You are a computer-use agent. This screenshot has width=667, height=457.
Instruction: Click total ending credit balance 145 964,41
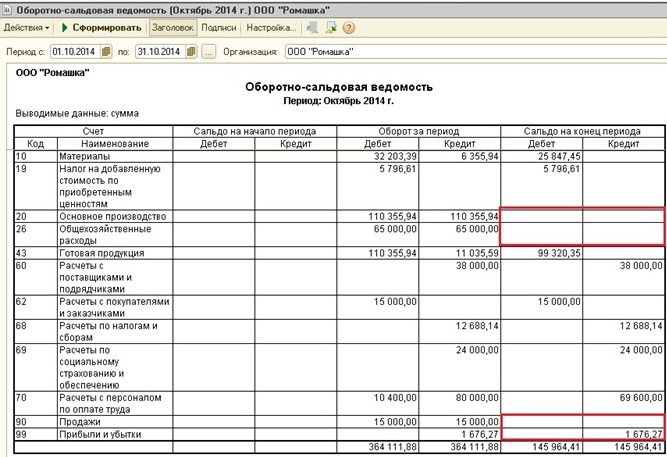(x=638, y=447)
